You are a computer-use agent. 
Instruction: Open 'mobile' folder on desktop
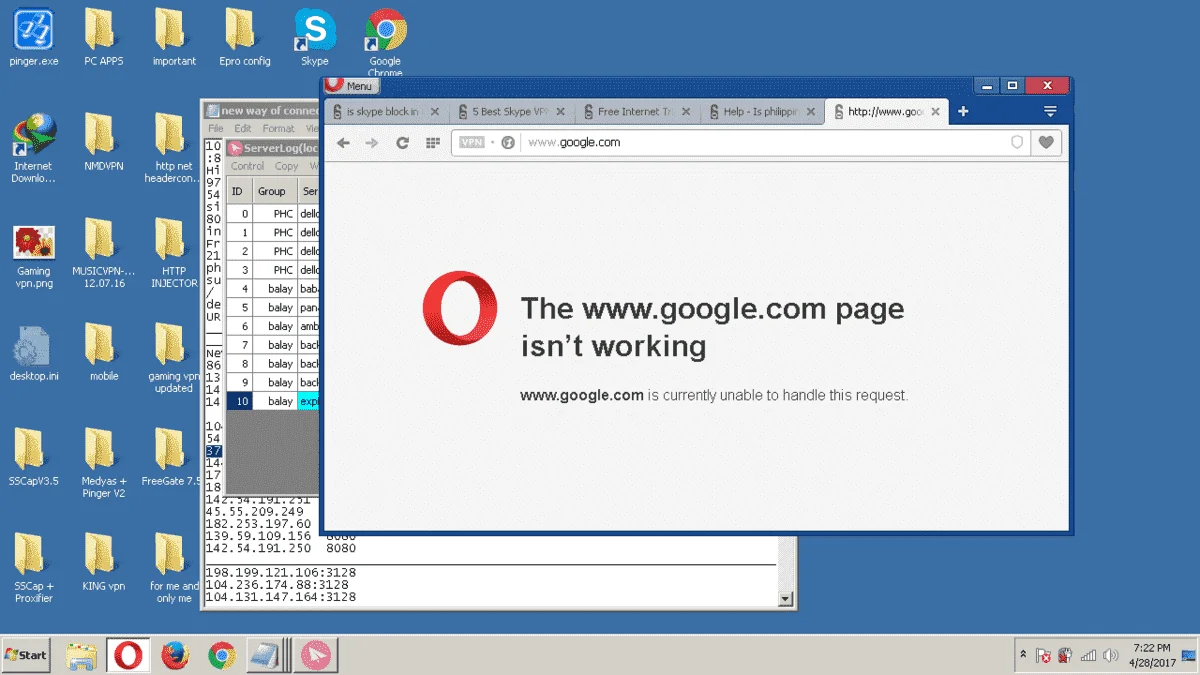(x=103, y=352)
